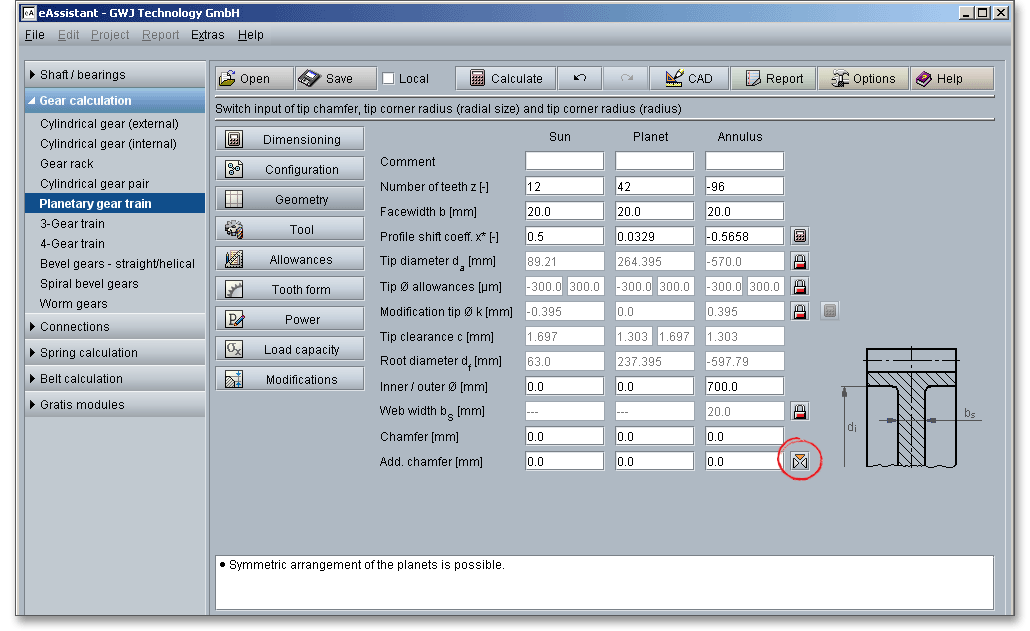This screenshot has width=1030, height=631.
Task: Click the Undo arrow icon
Action: [580, 79]
